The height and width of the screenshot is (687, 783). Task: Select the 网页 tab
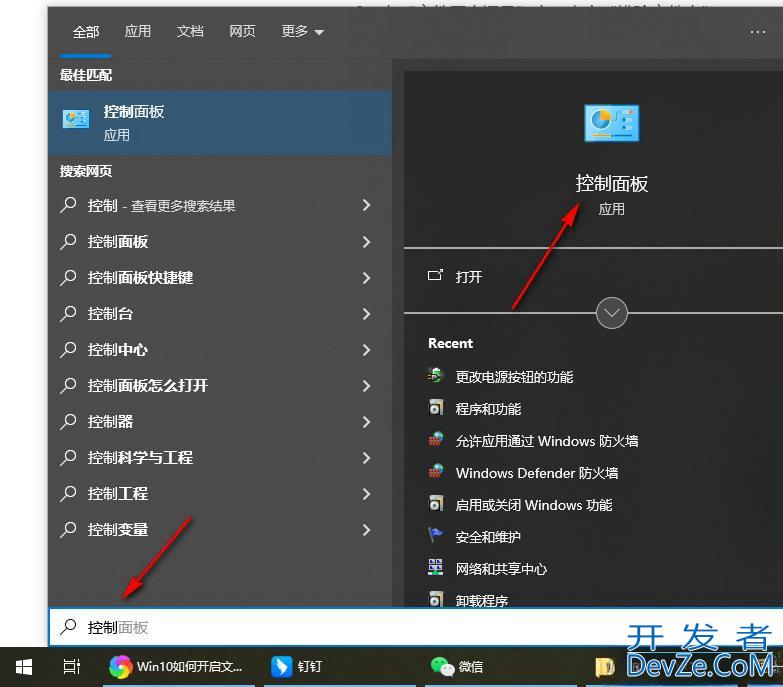click(x=242, y=32)
